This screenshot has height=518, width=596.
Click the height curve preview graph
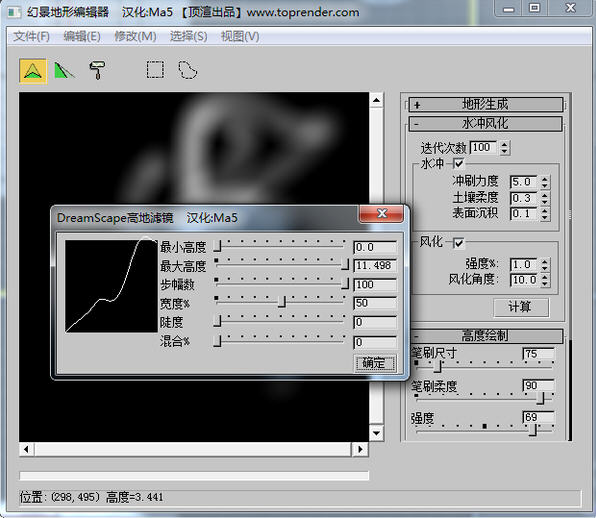click(x=111, y=286)
